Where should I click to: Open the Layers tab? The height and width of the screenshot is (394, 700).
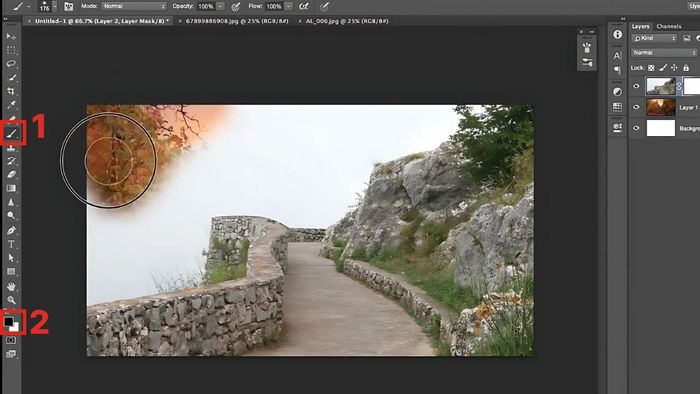pyautogui.click(x=641, y=26)
